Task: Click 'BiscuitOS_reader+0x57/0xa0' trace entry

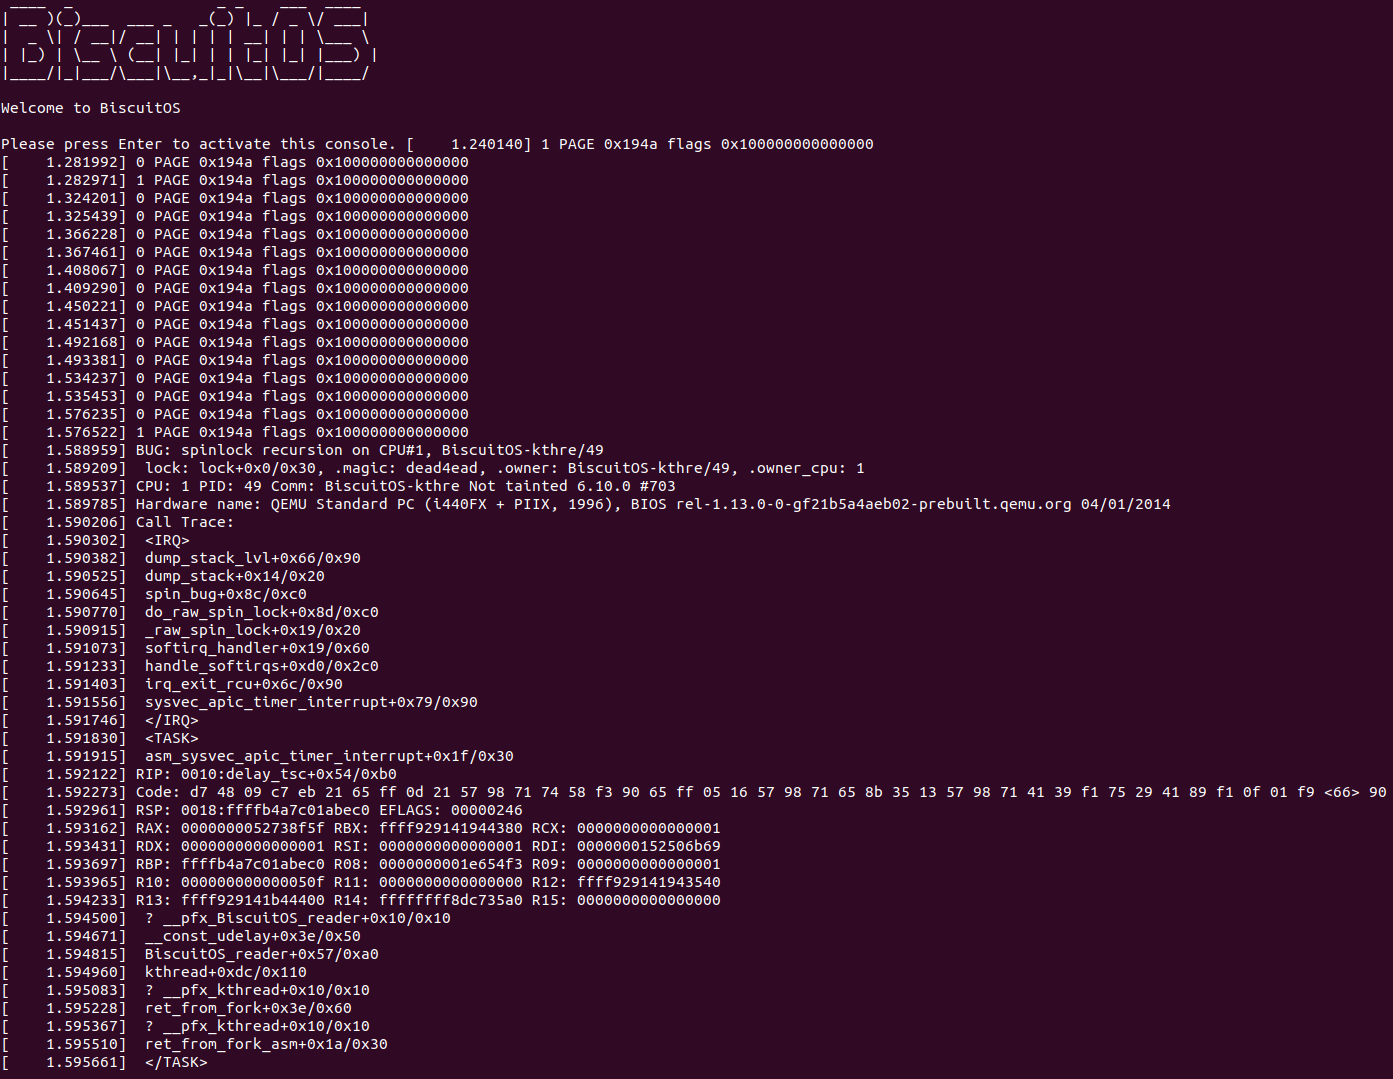Action: (x=262, y=954)
